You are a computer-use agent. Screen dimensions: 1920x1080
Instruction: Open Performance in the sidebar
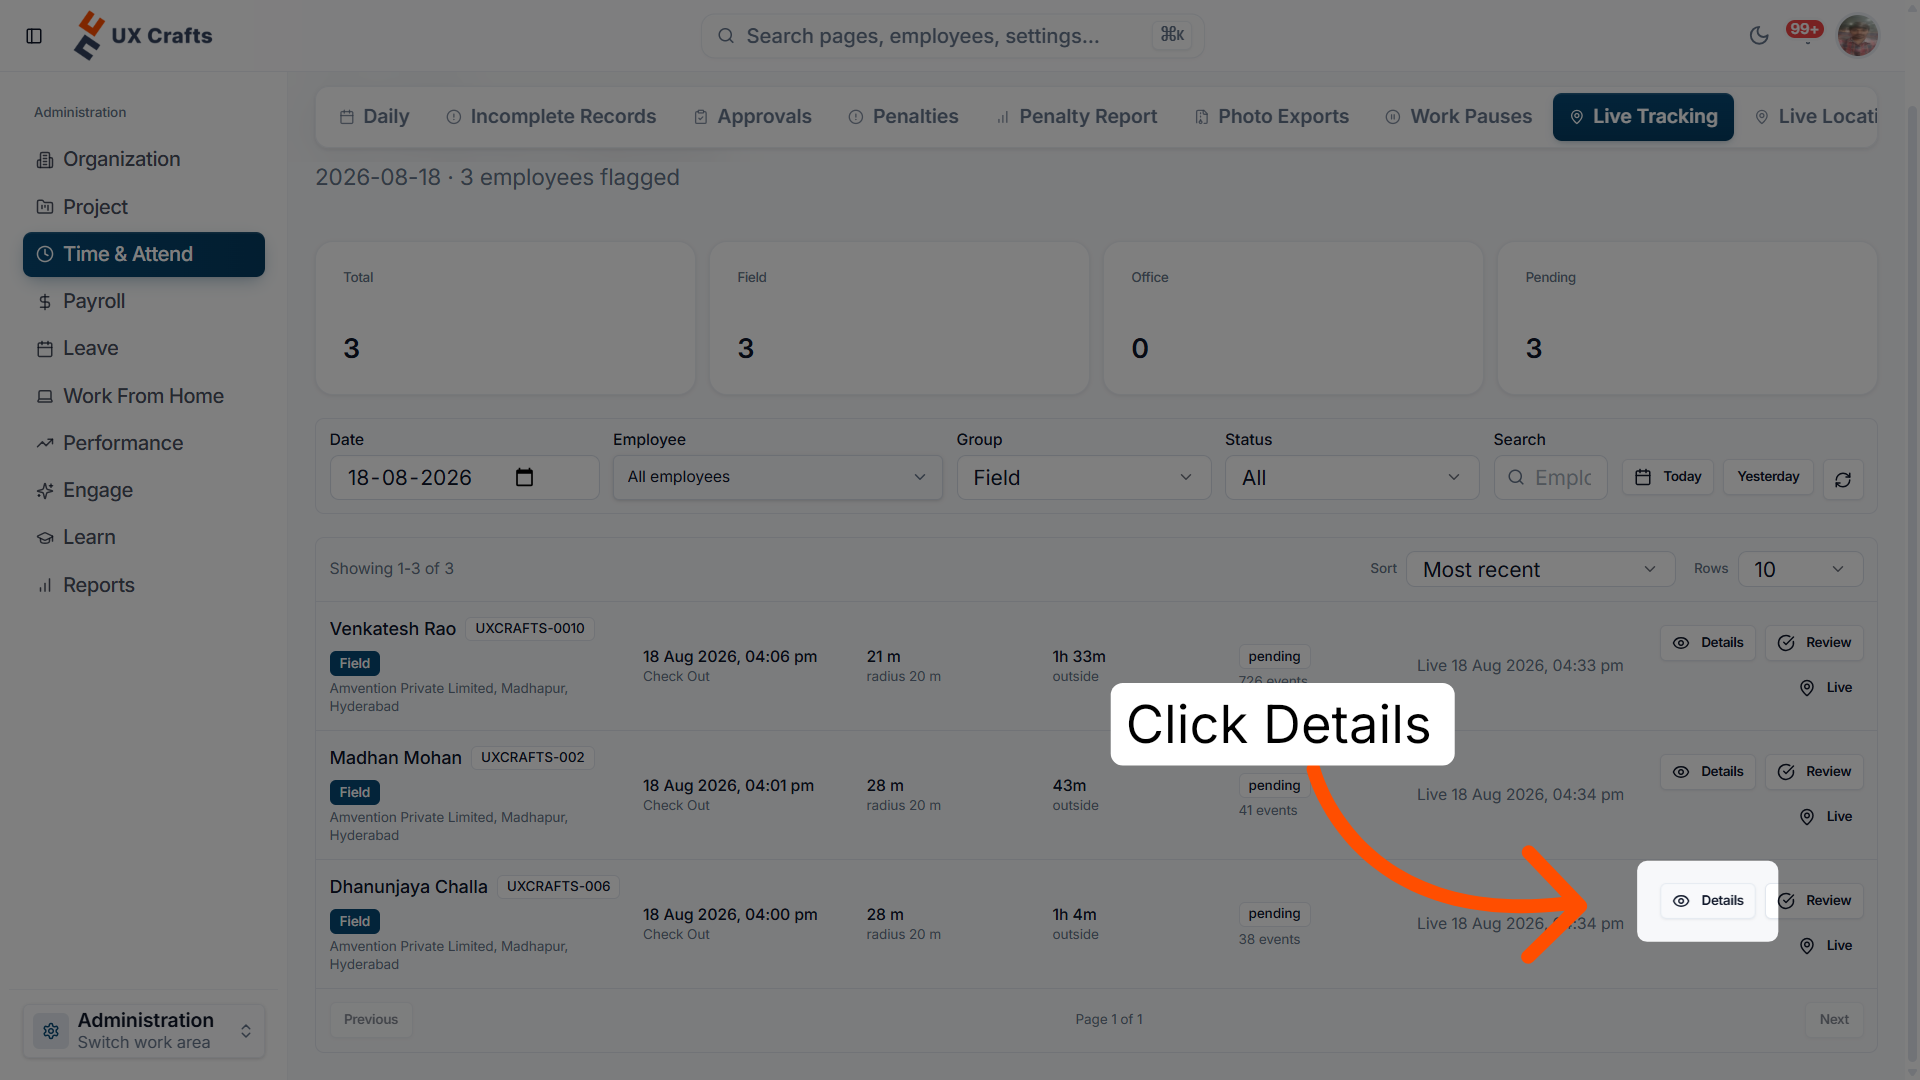coord(144,443)
